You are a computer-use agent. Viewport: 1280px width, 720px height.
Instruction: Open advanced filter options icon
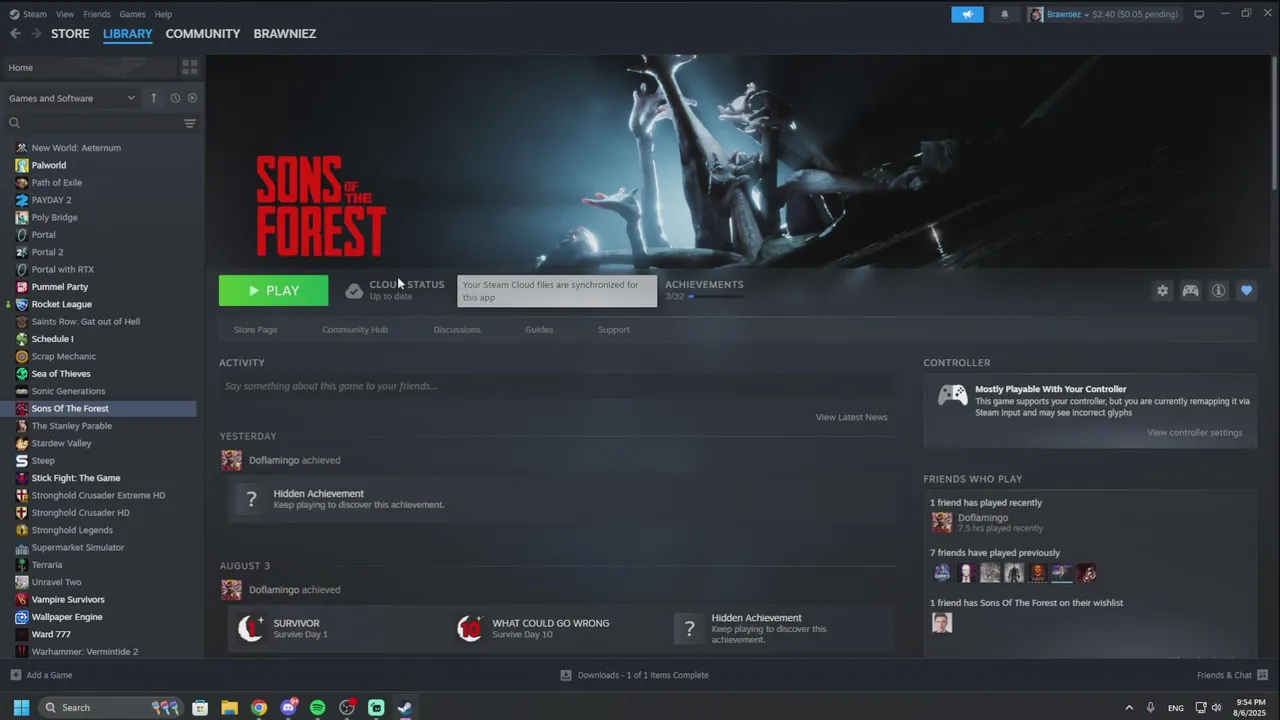coord(189,123)
